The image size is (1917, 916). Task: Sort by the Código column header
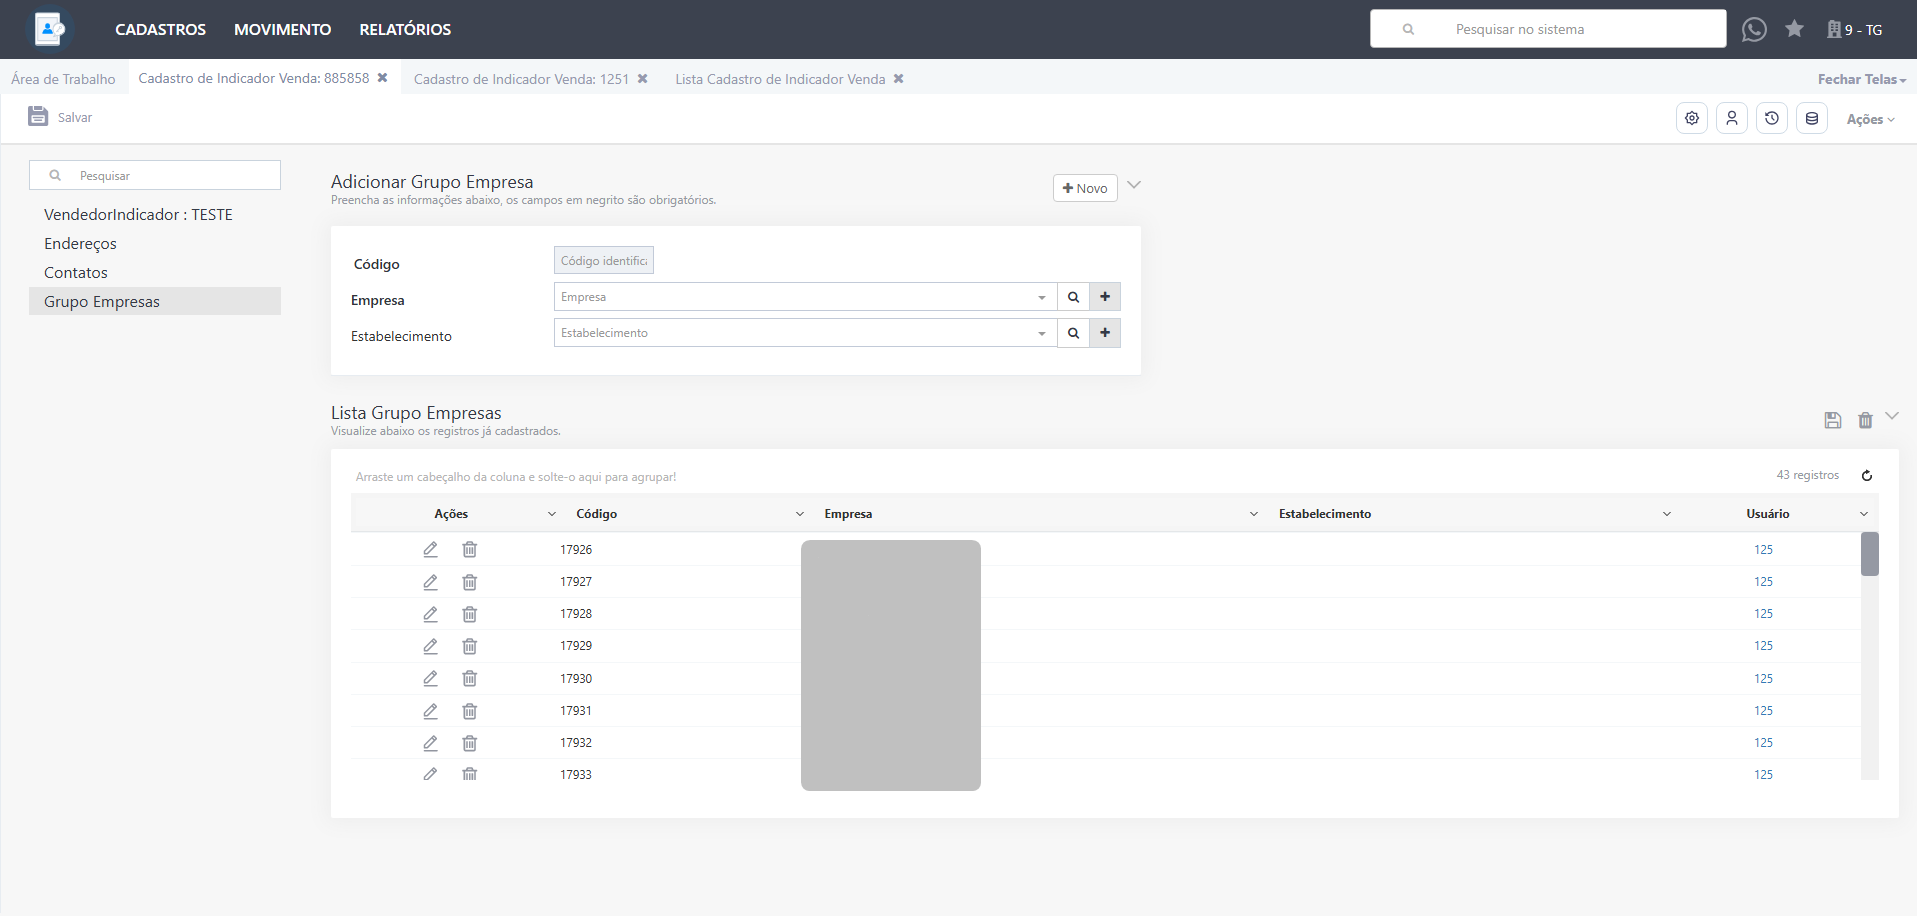[597, 514]
